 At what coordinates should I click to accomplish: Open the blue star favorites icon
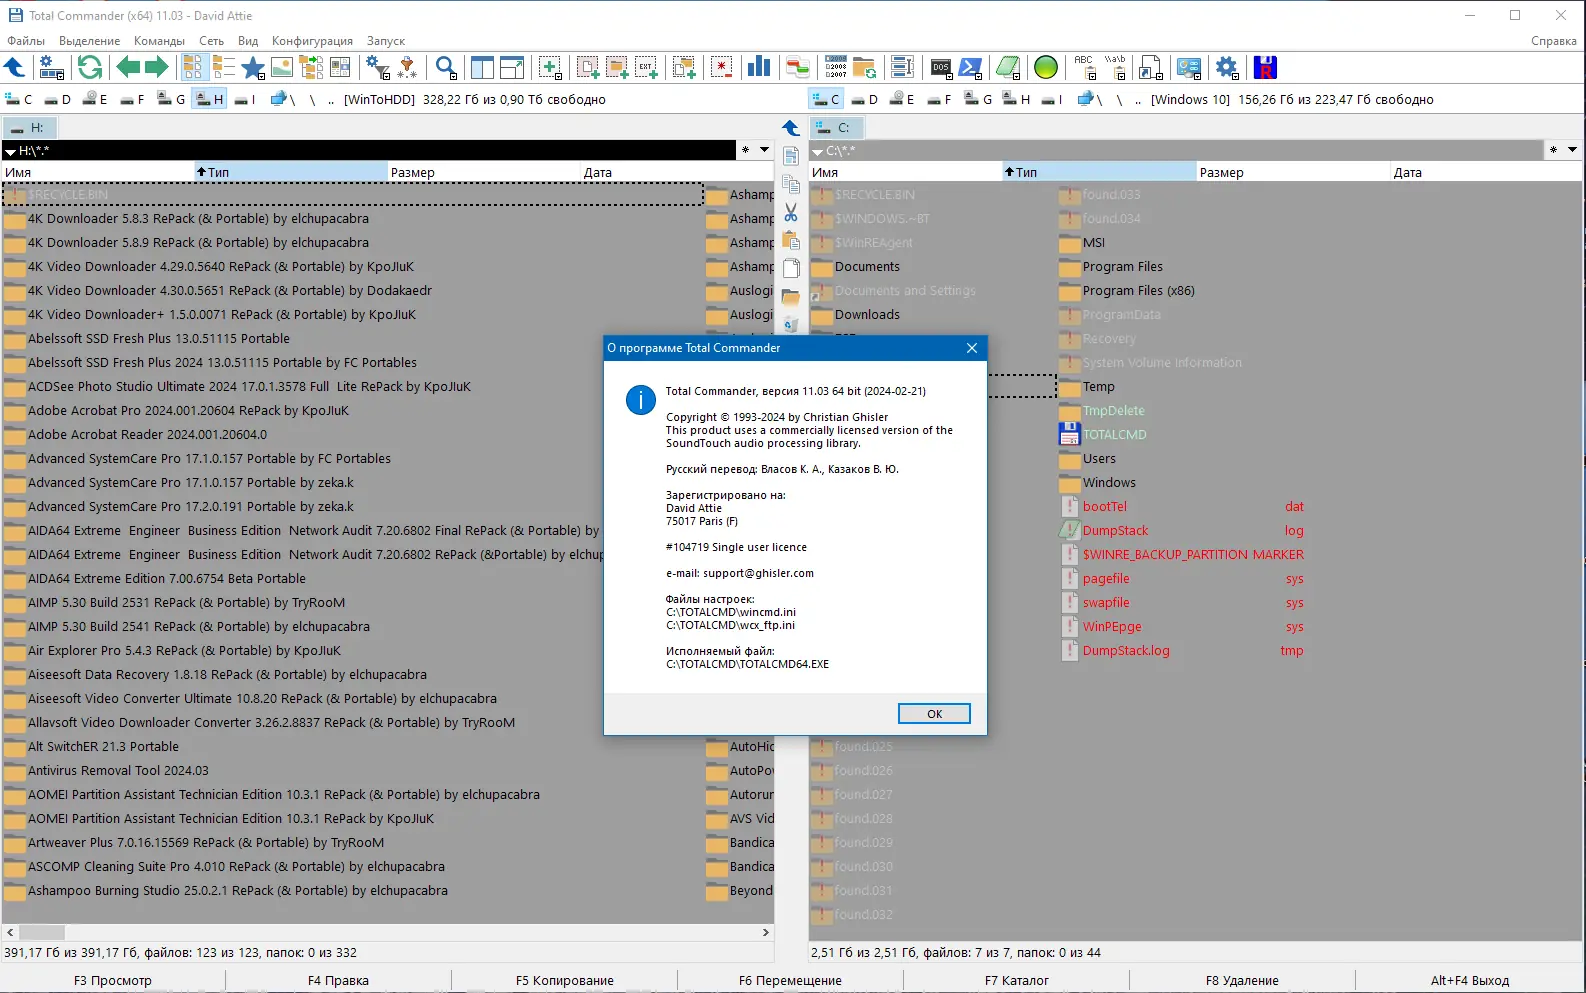point(253,68)
